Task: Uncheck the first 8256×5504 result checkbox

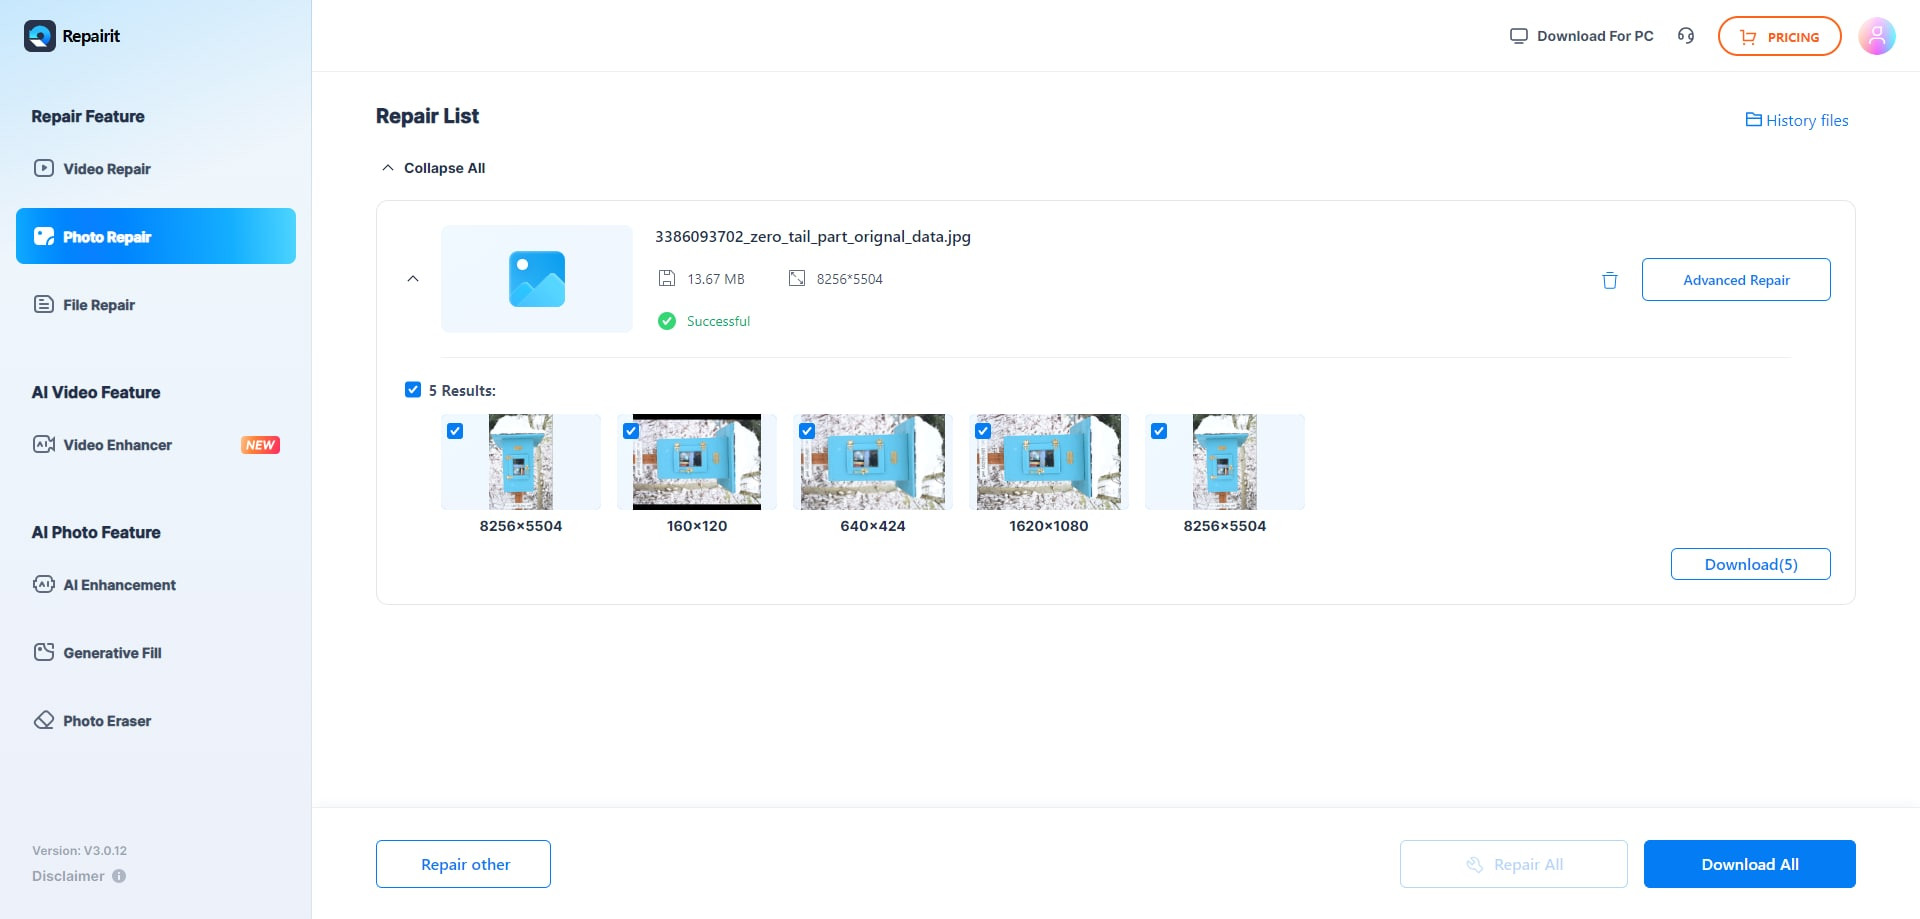Action: click(455, 431)
